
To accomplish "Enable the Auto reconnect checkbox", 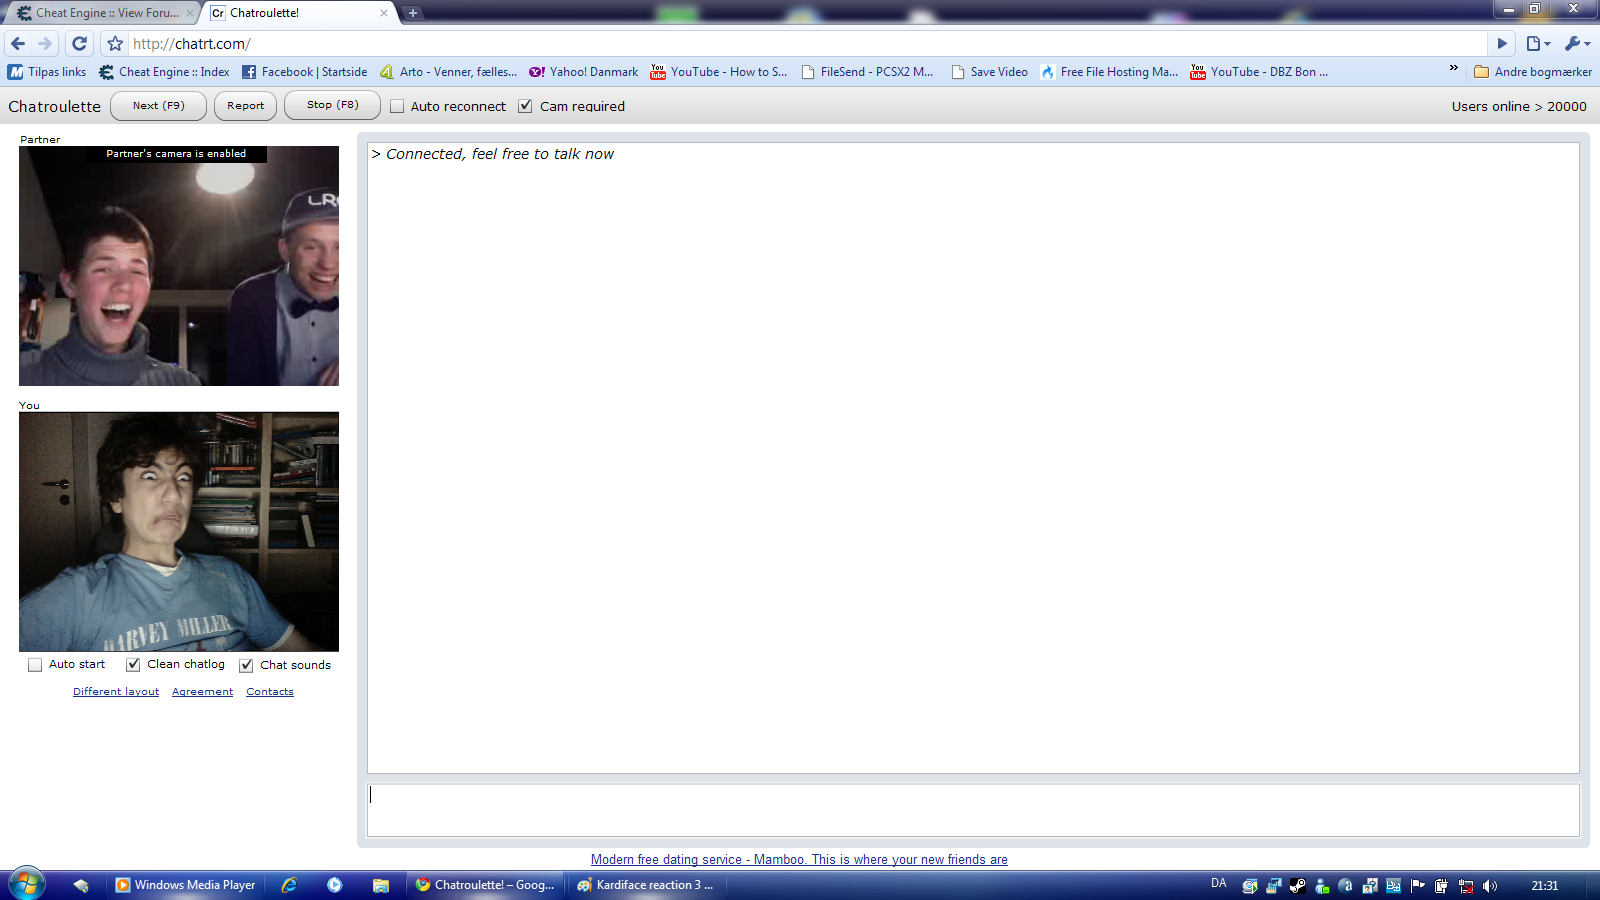I will (397, 106).
